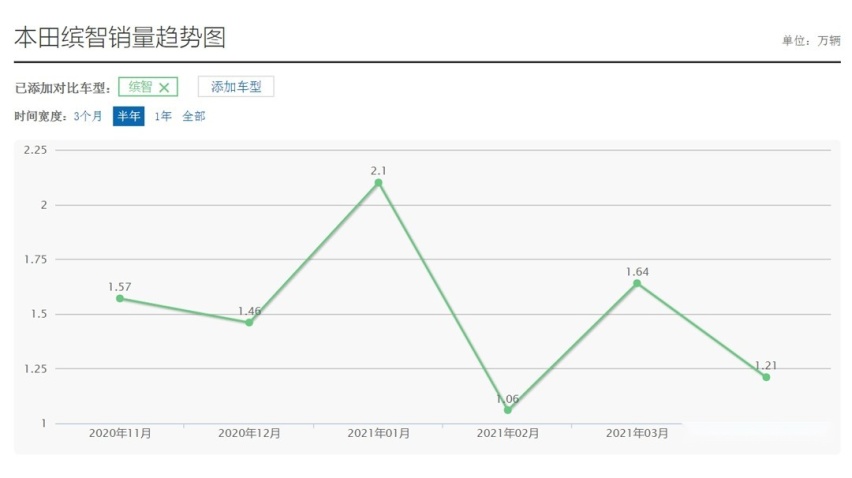The width and height of the screenshot is (852, 478).
Task: Click the 1.57 data point for 2020年11月
Action: [120, 299]
